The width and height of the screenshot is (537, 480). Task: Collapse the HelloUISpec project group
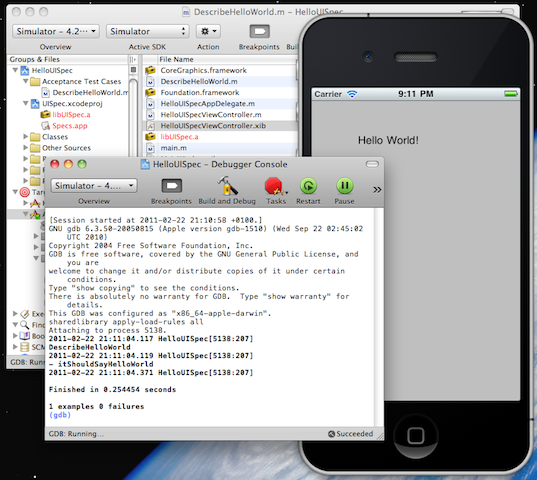pos(15,70)
